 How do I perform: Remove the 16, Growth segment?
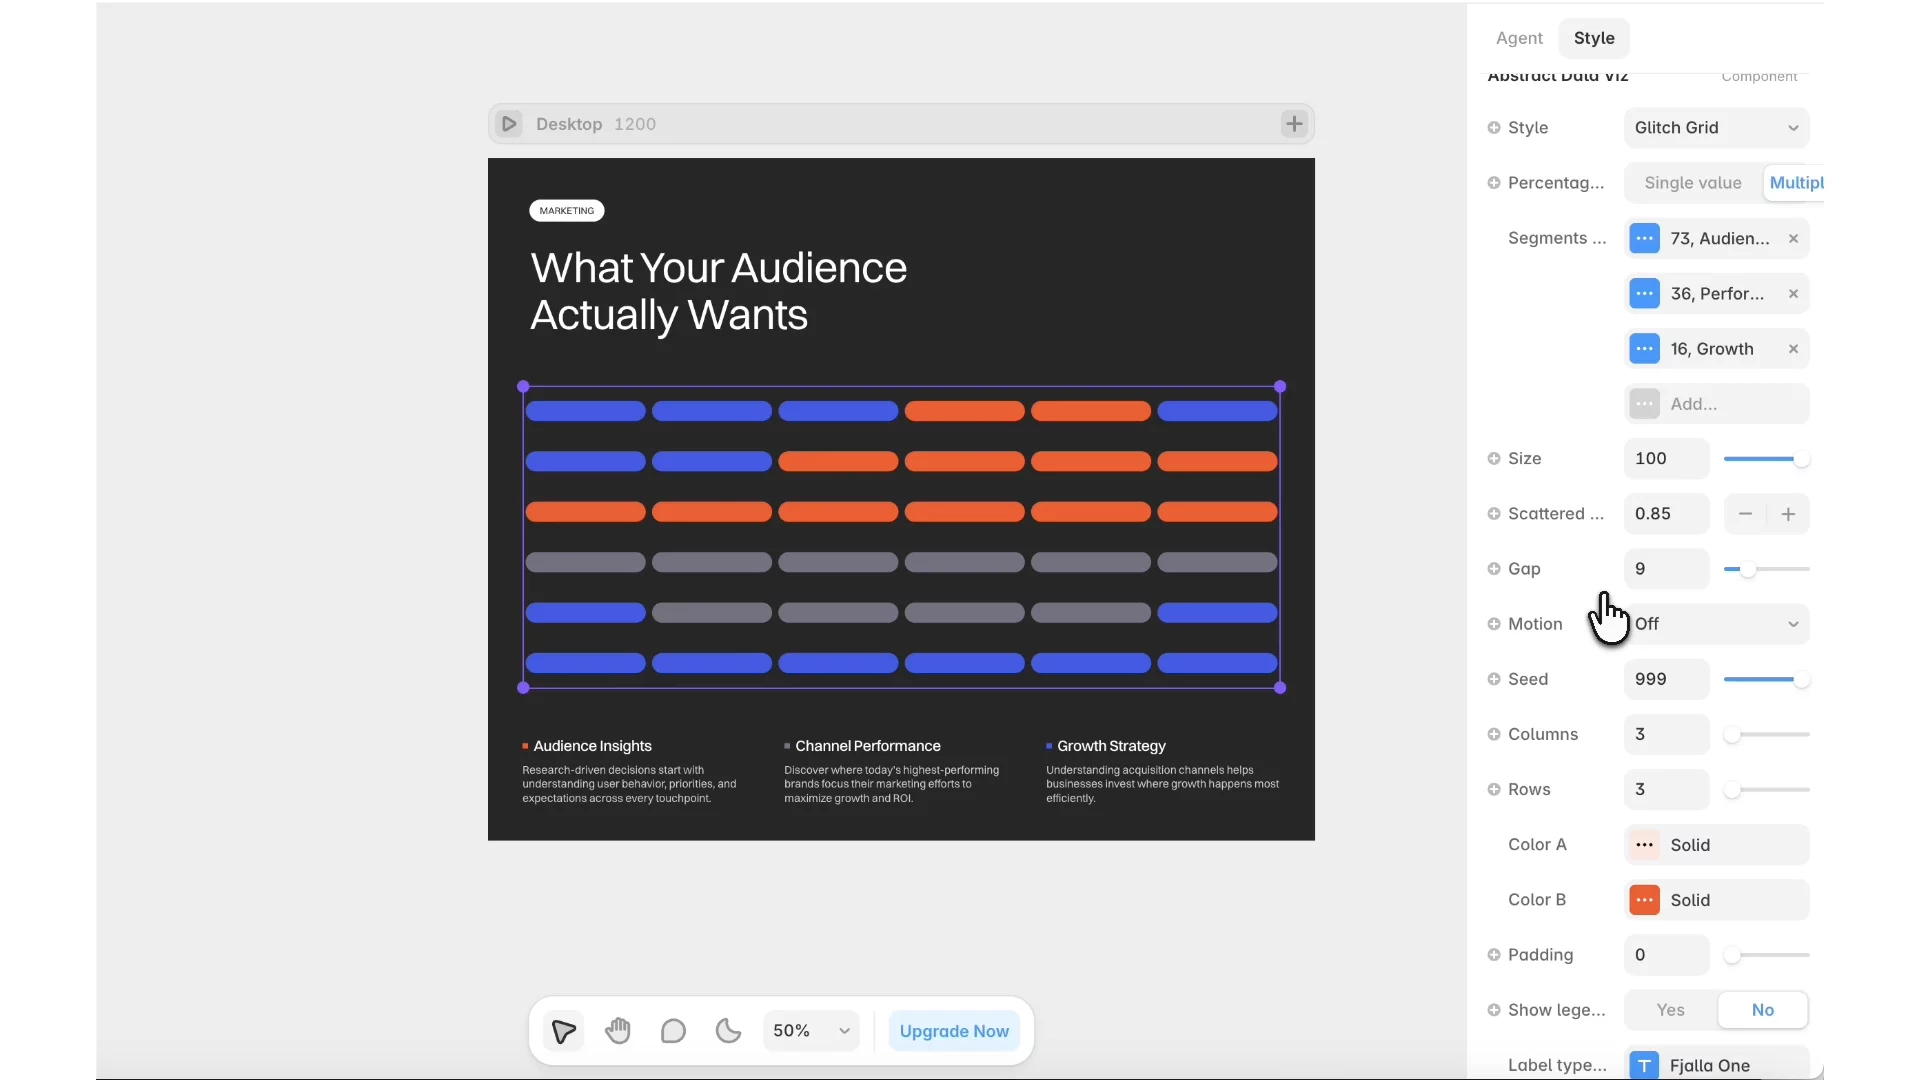1793,349
